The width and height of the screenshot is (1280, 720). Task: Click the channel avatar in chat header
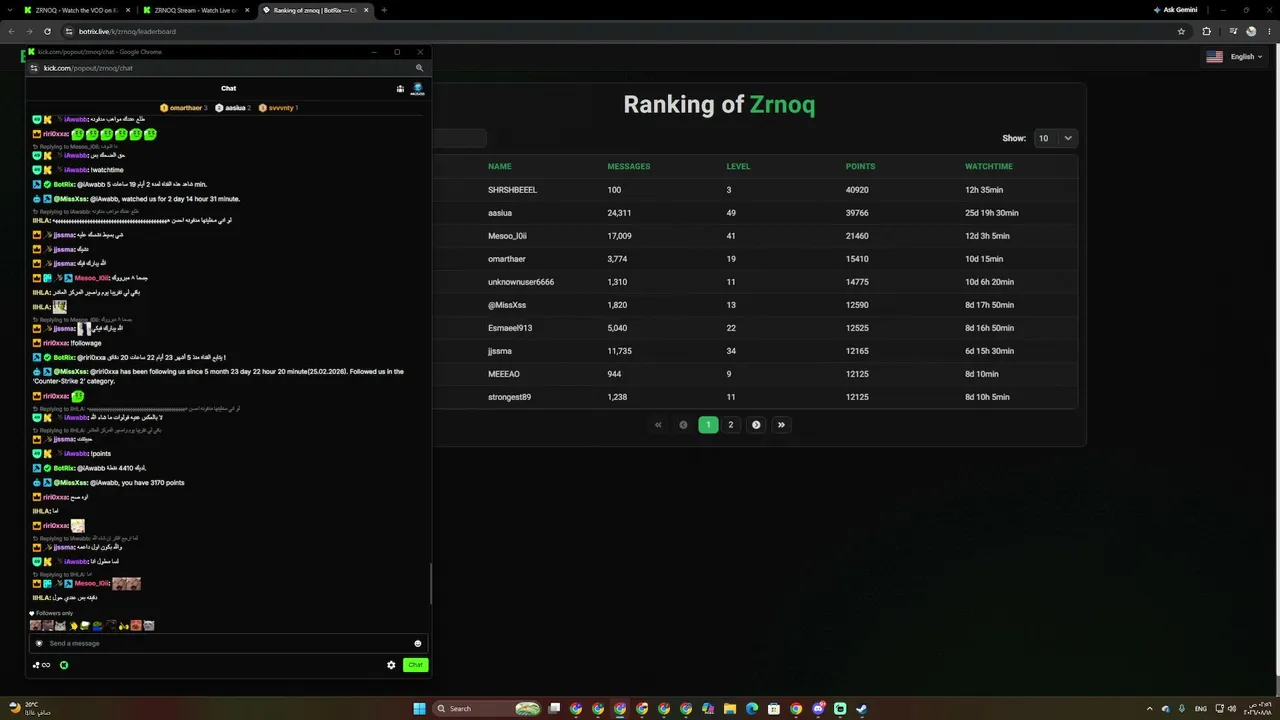418,88
